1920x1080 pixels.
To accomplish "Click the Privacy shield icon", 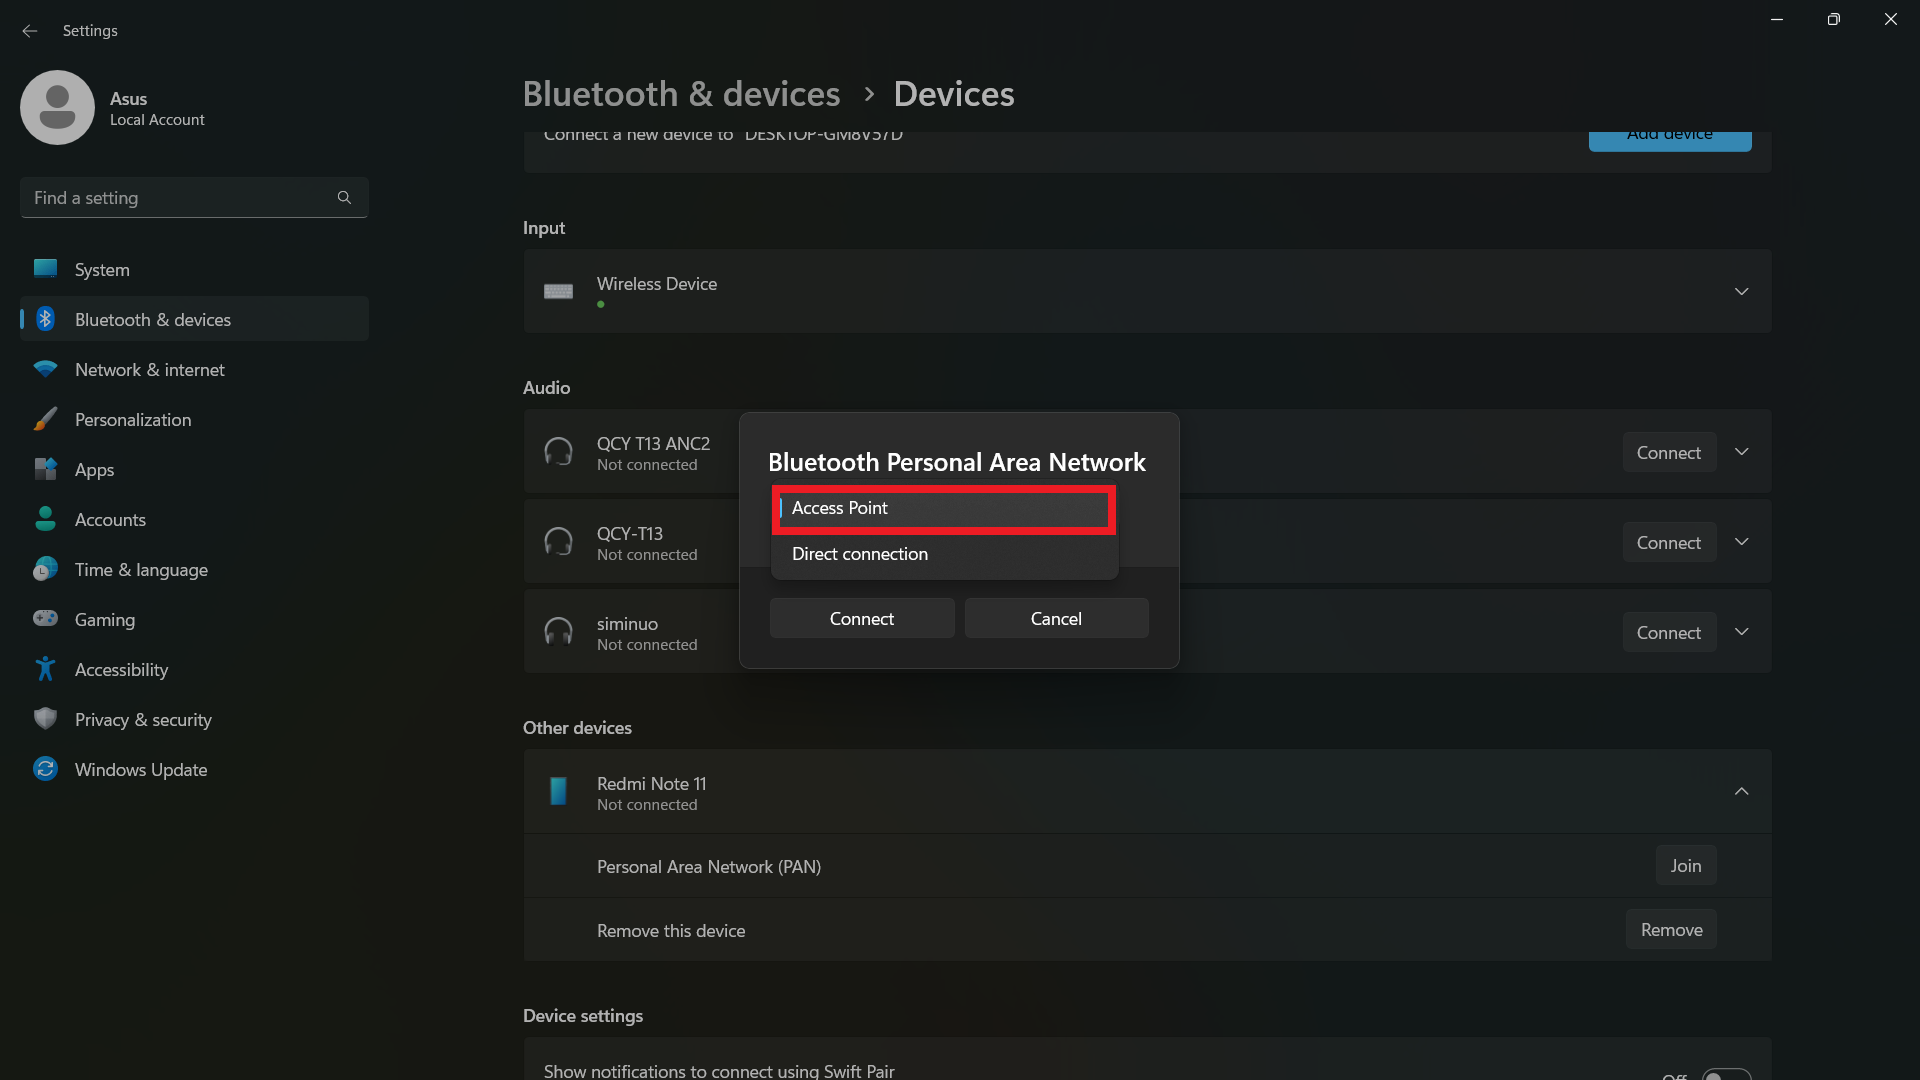I will coord(45,719).
